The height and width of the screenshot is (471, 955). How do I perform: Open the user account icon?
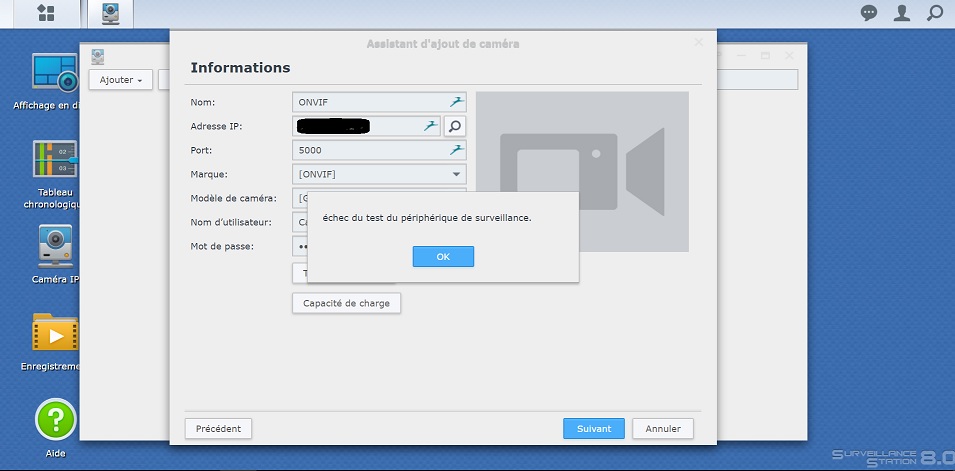pyautogui.click(x=901, y=13)
